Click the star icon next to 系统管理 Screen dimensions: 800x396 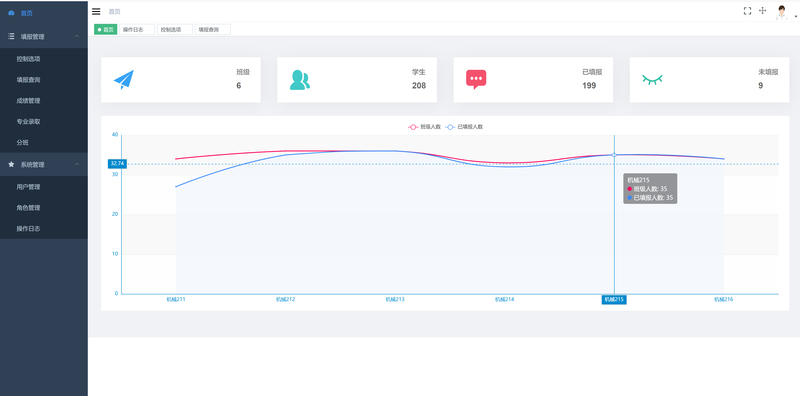(x=11, y=164)
